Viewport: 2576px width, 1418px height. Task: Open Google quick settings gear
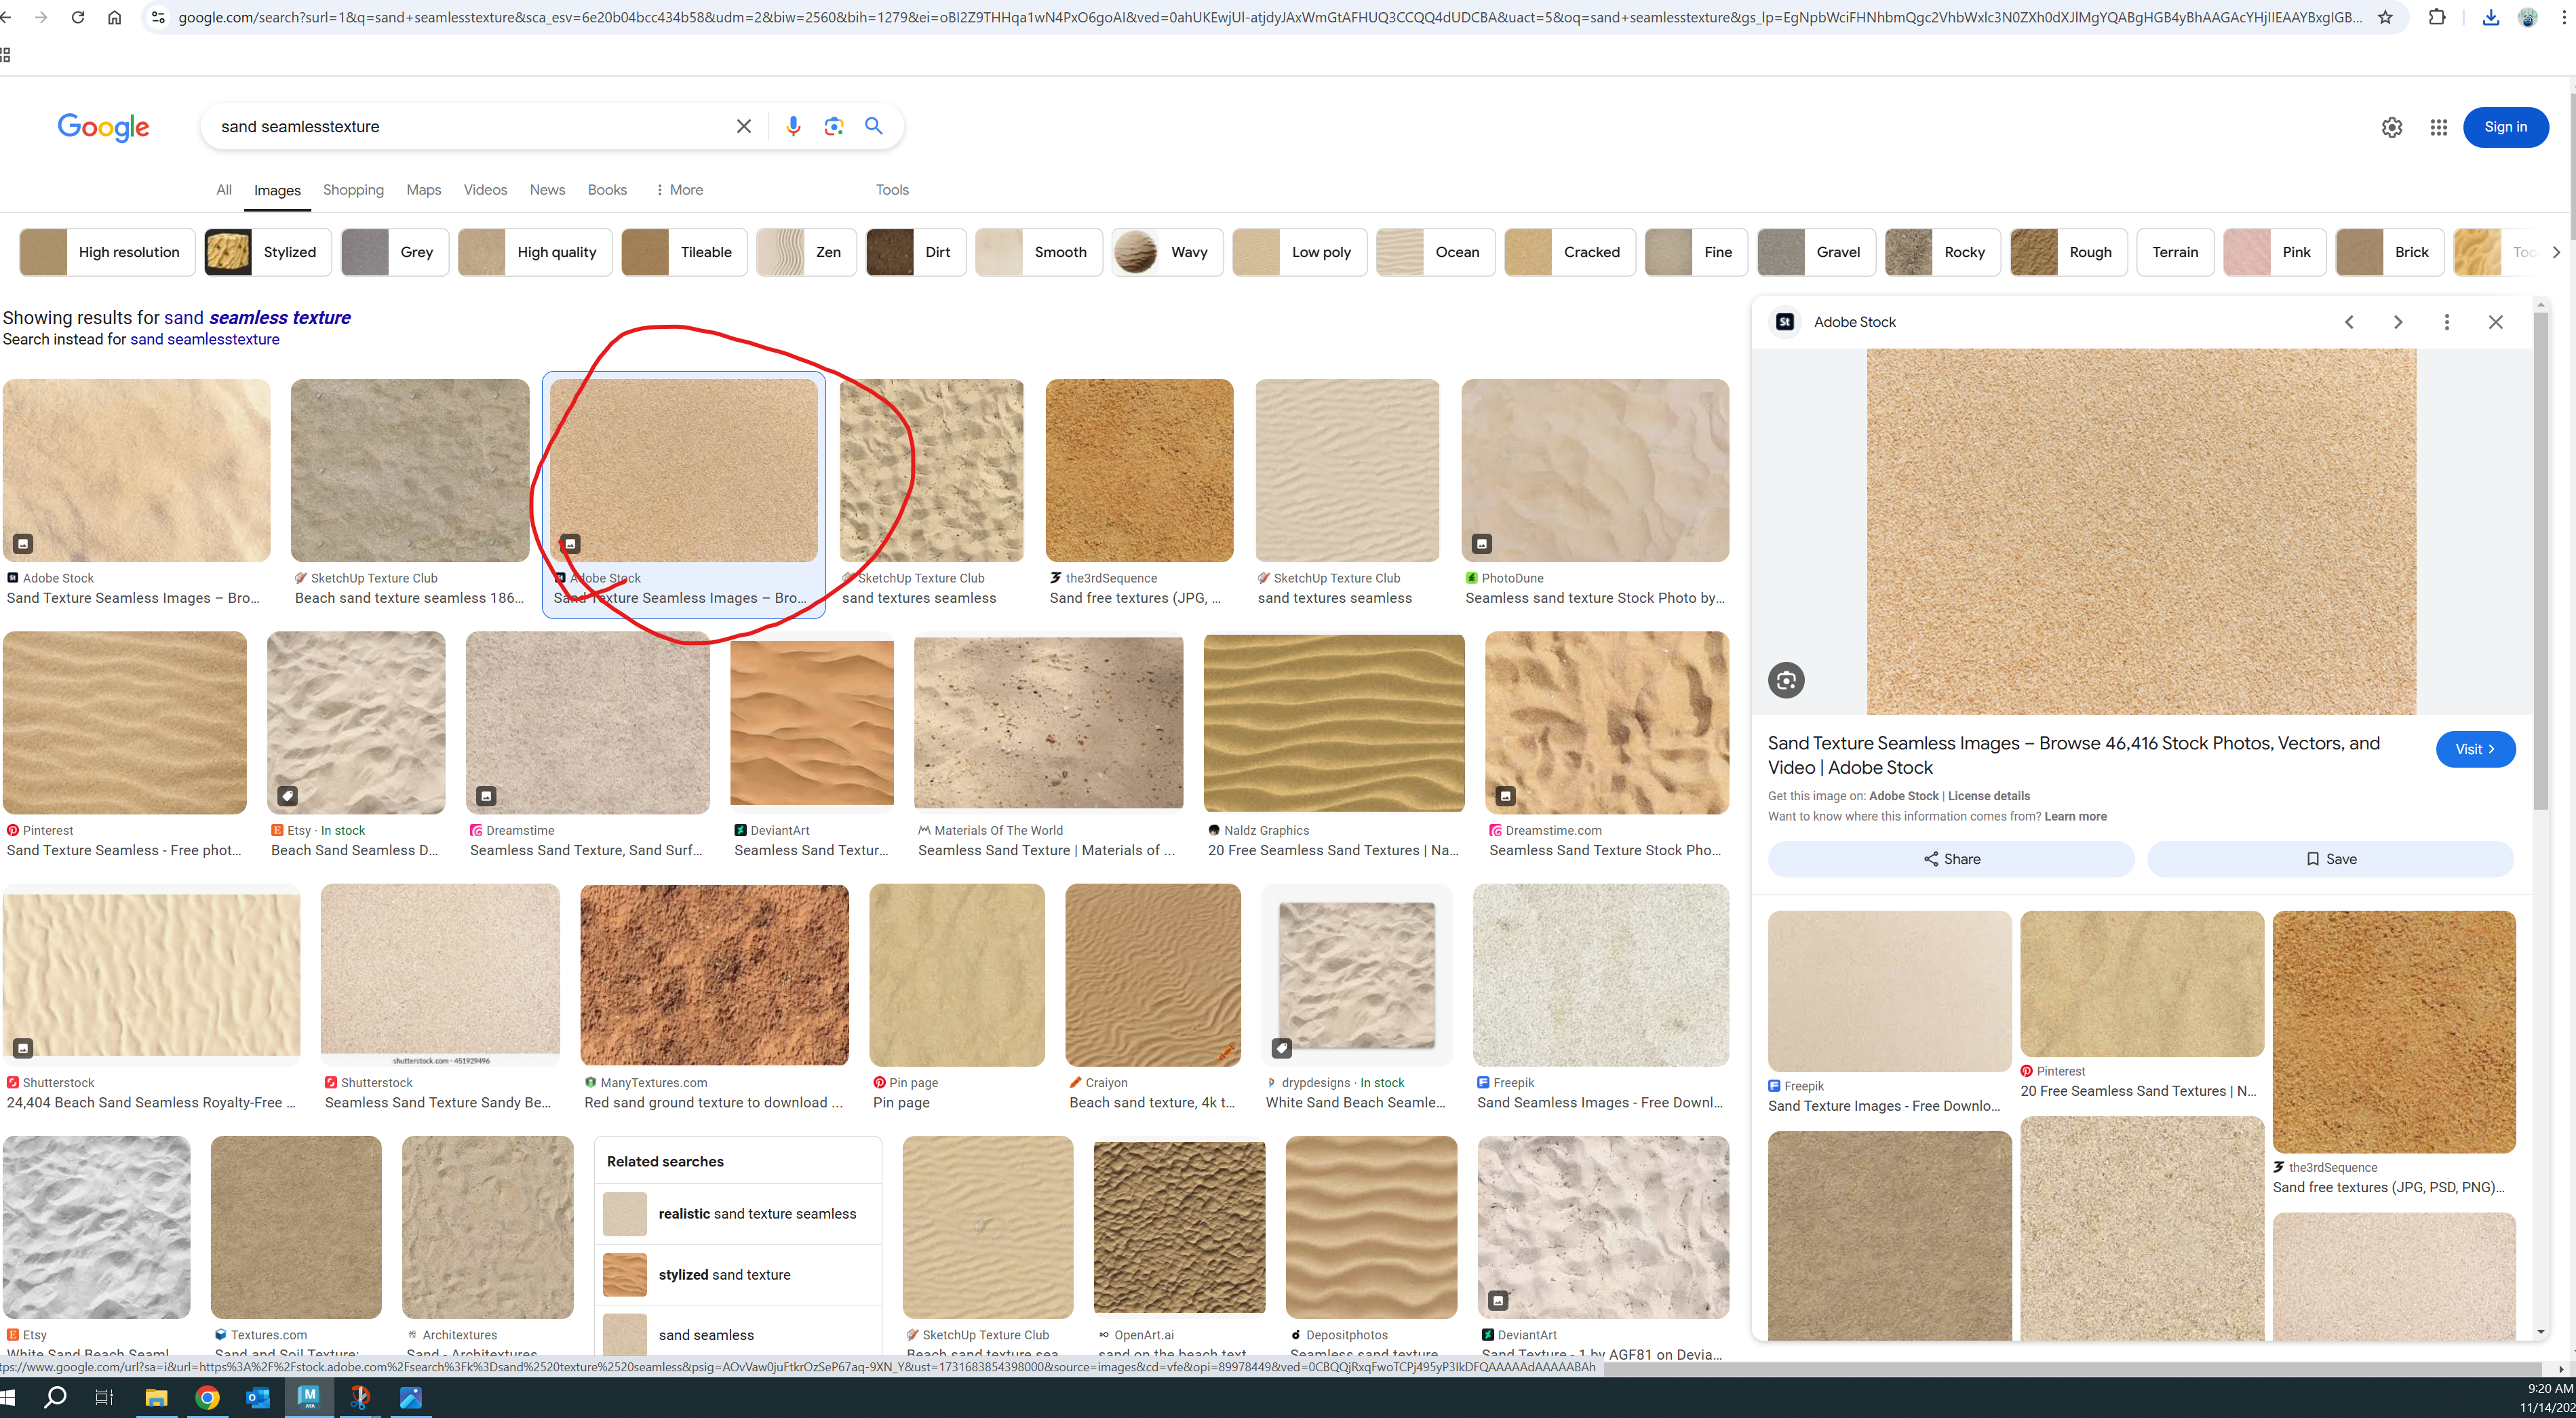2391,127
